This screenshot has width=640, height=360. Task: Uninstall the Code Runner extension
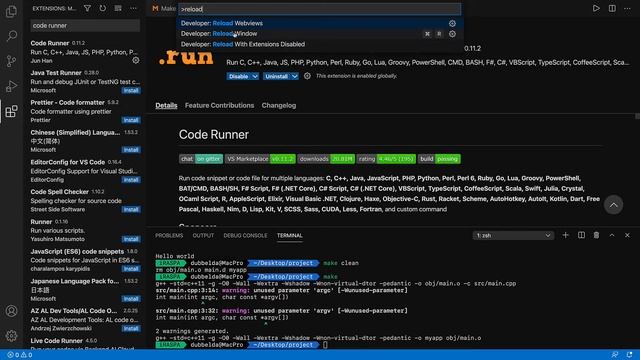click(x=276, y=76)
